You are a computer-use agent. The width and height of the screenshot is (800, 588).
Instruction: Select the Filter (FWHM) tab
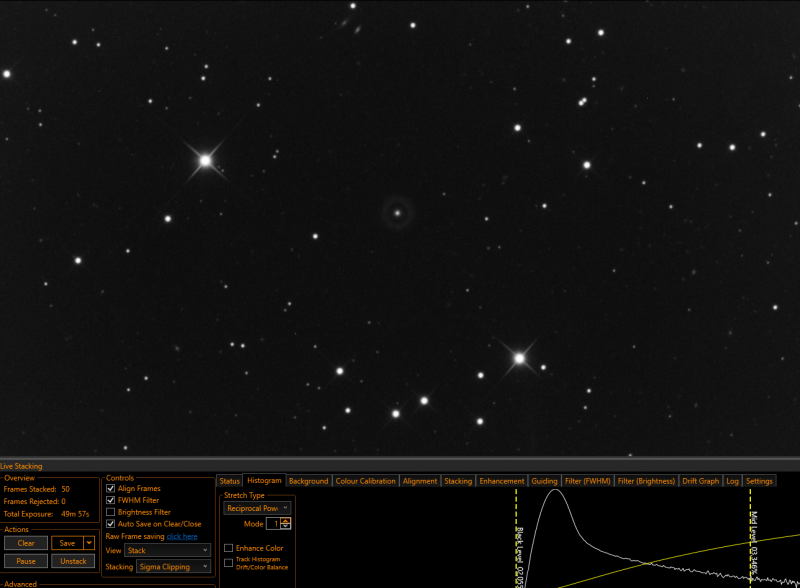587,481
